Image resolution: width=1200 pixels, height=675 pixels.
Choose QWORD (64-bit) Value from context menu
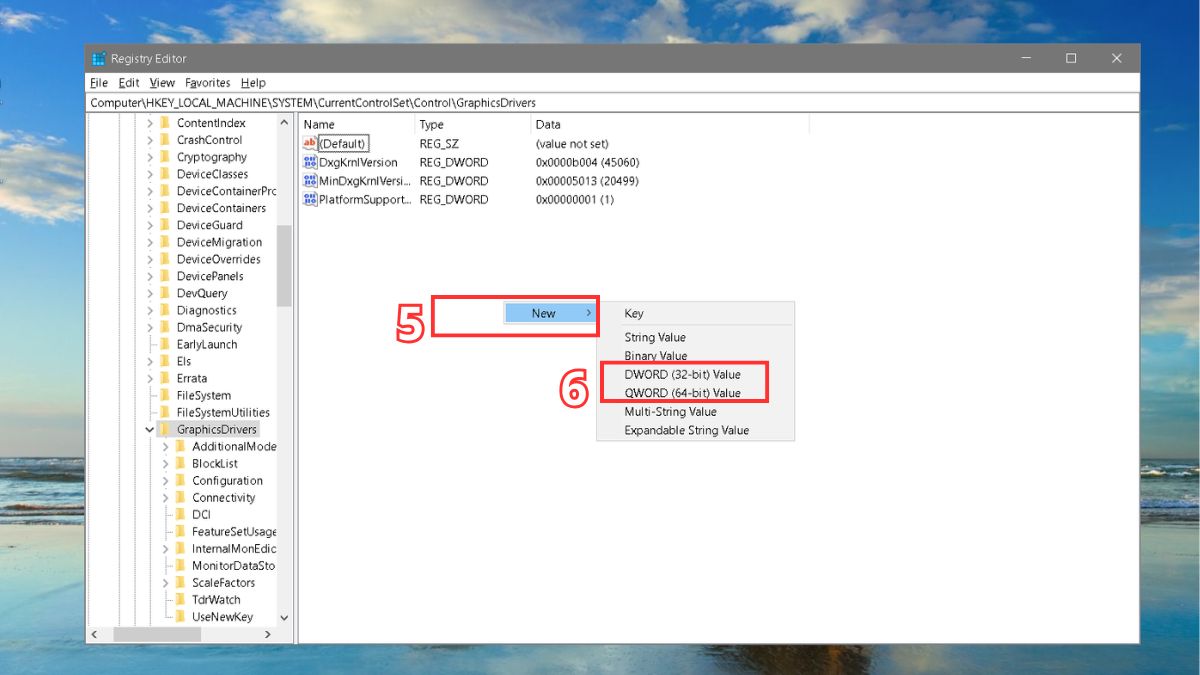point(683,393)
